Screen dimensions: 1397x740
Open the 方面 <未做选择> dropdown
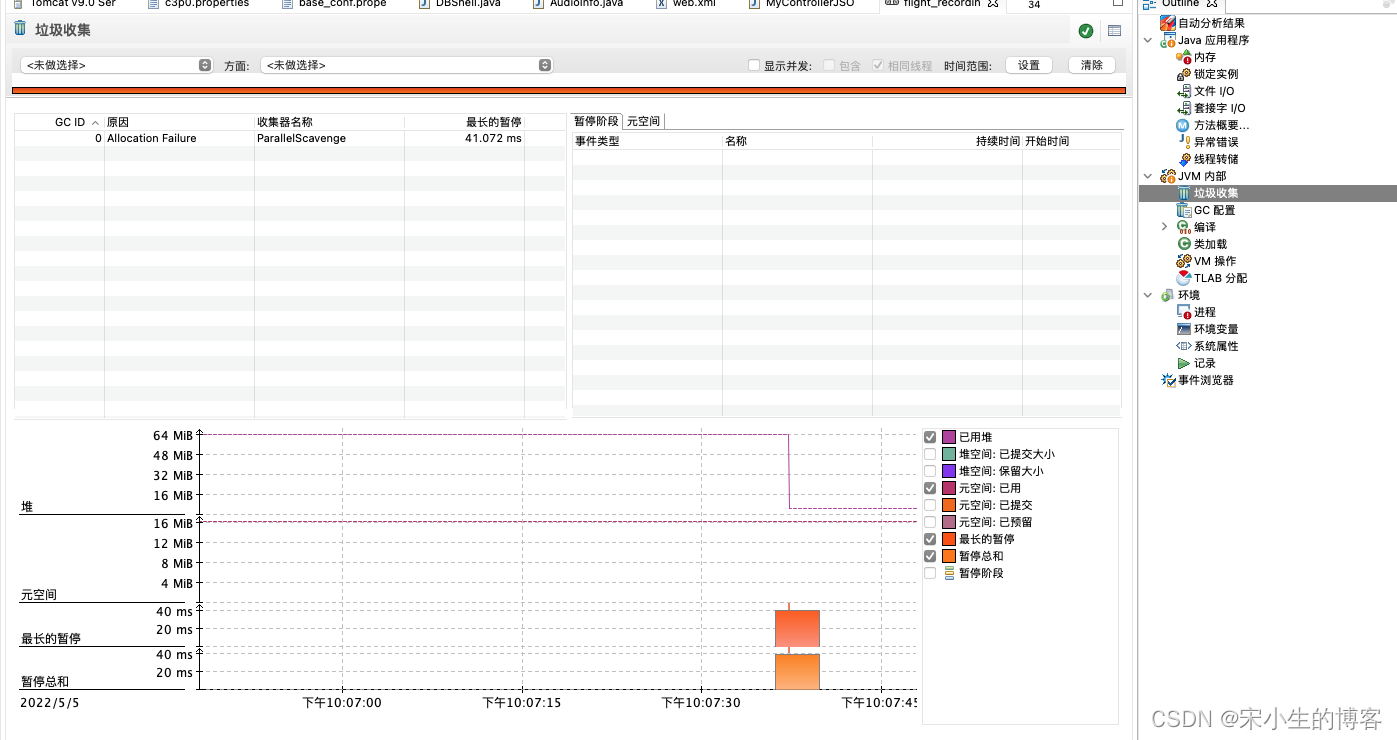406,65
